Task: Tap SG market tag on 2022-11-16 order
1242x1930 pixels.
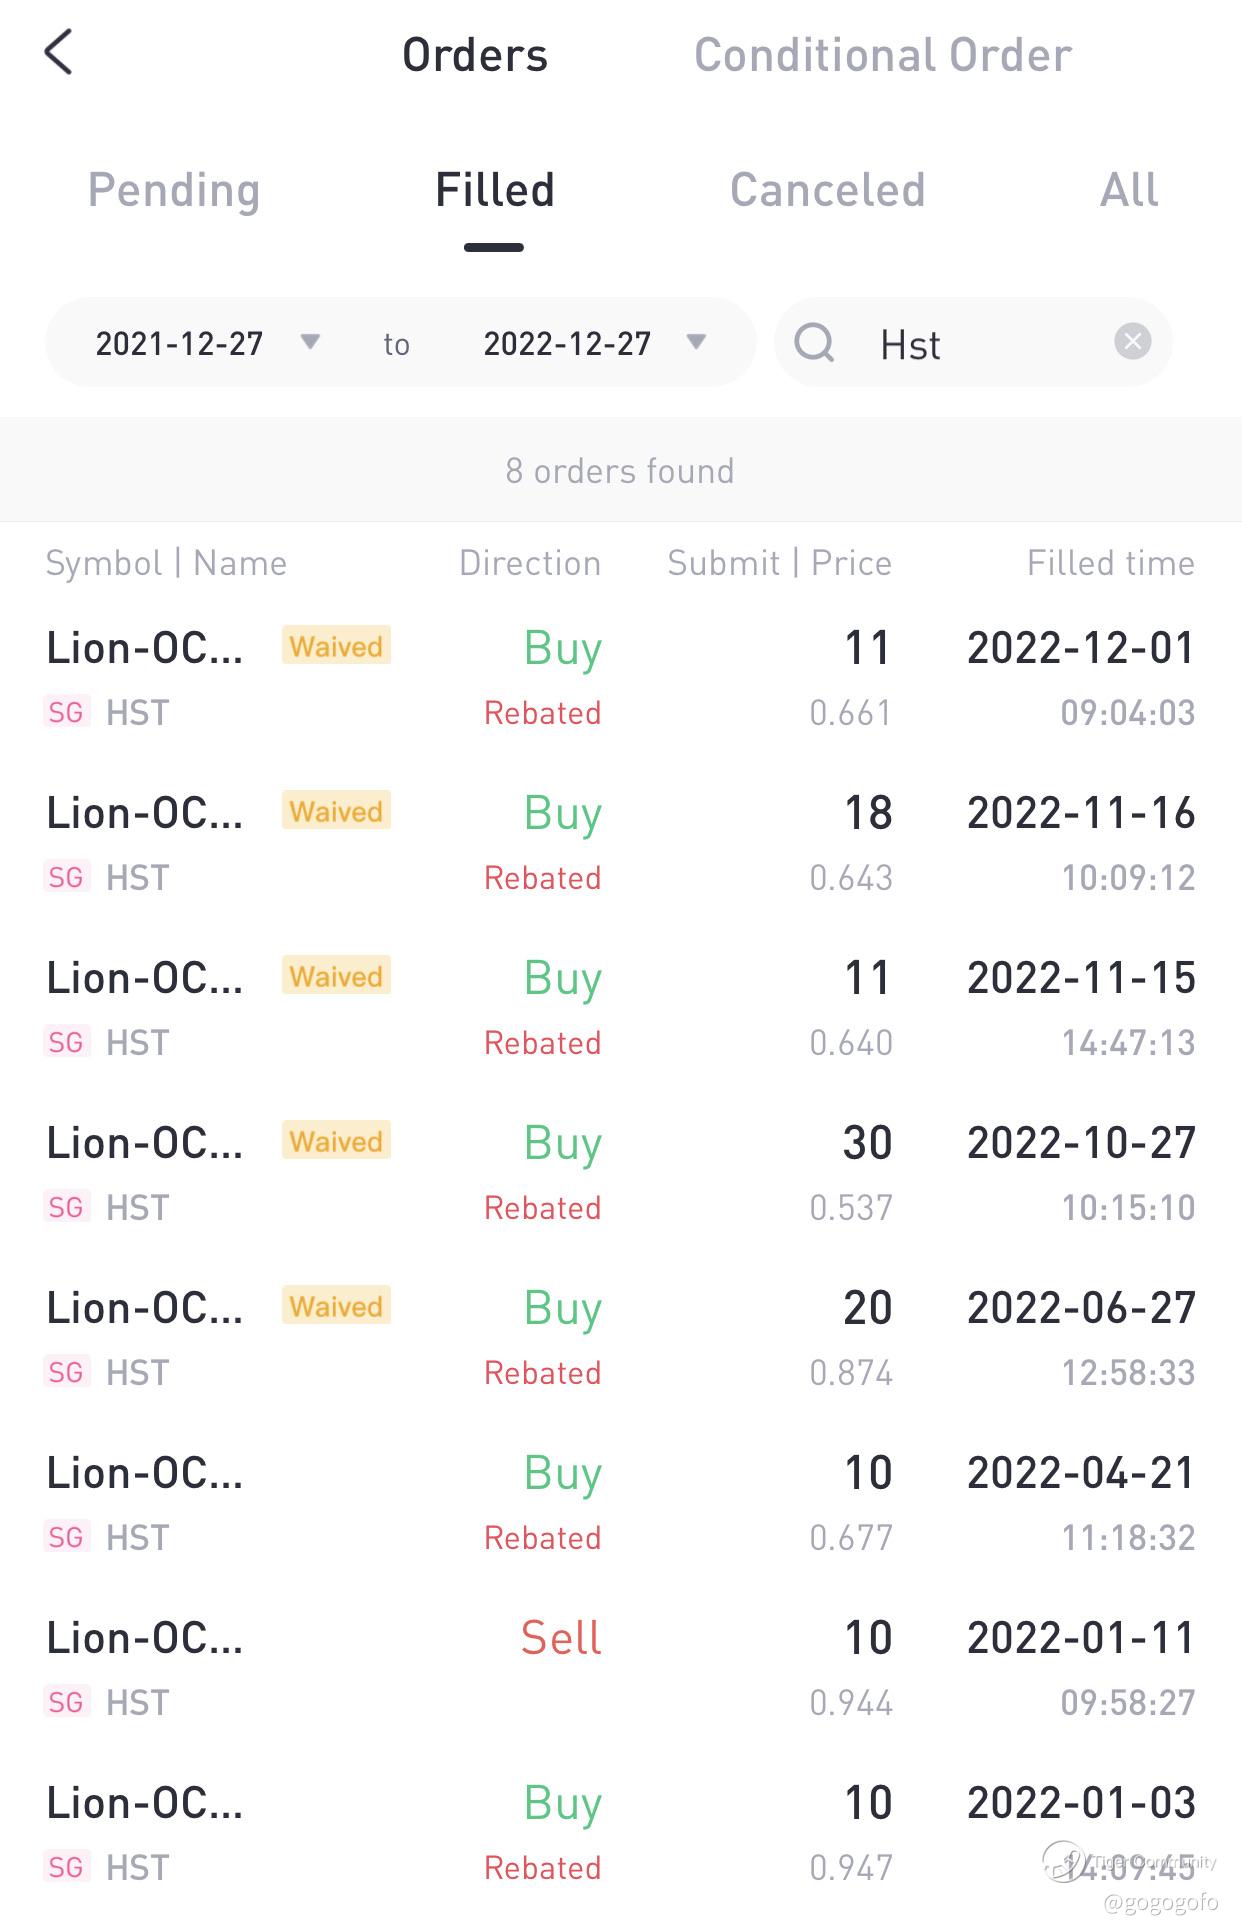Action: click(x=66, y=877)
